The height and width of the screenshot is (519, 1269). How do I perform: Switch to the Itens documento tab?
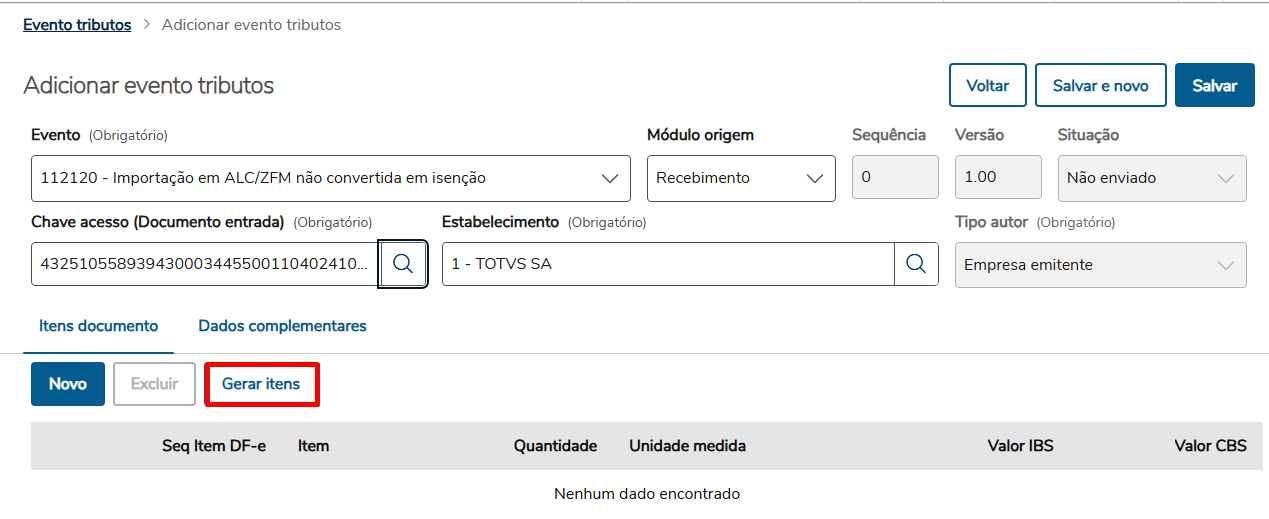point(98,326)
